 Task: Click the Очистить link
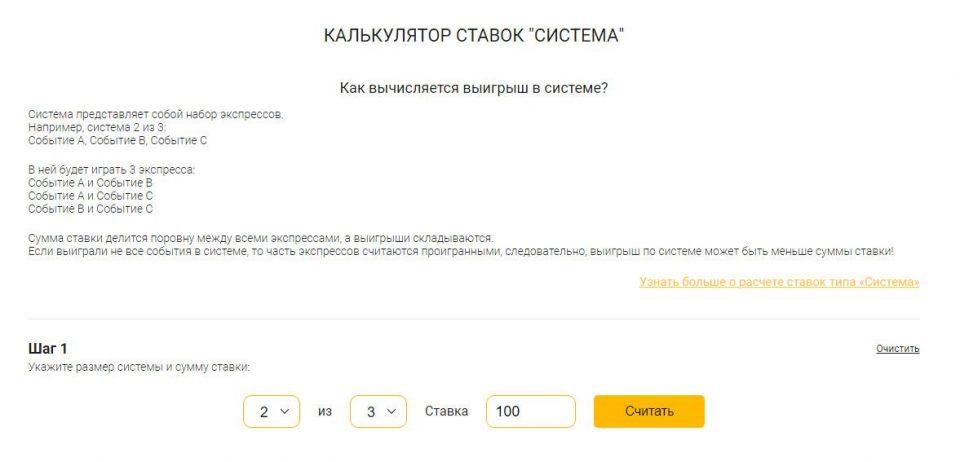click(897, 349)
